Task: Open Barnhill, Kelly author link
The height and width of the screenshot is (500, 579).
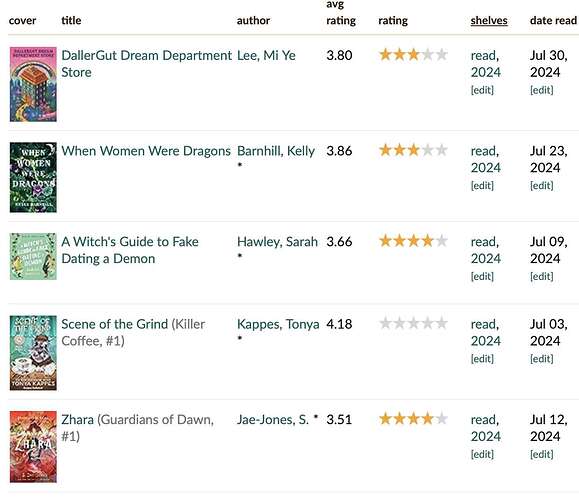Action: coord(276,151)
